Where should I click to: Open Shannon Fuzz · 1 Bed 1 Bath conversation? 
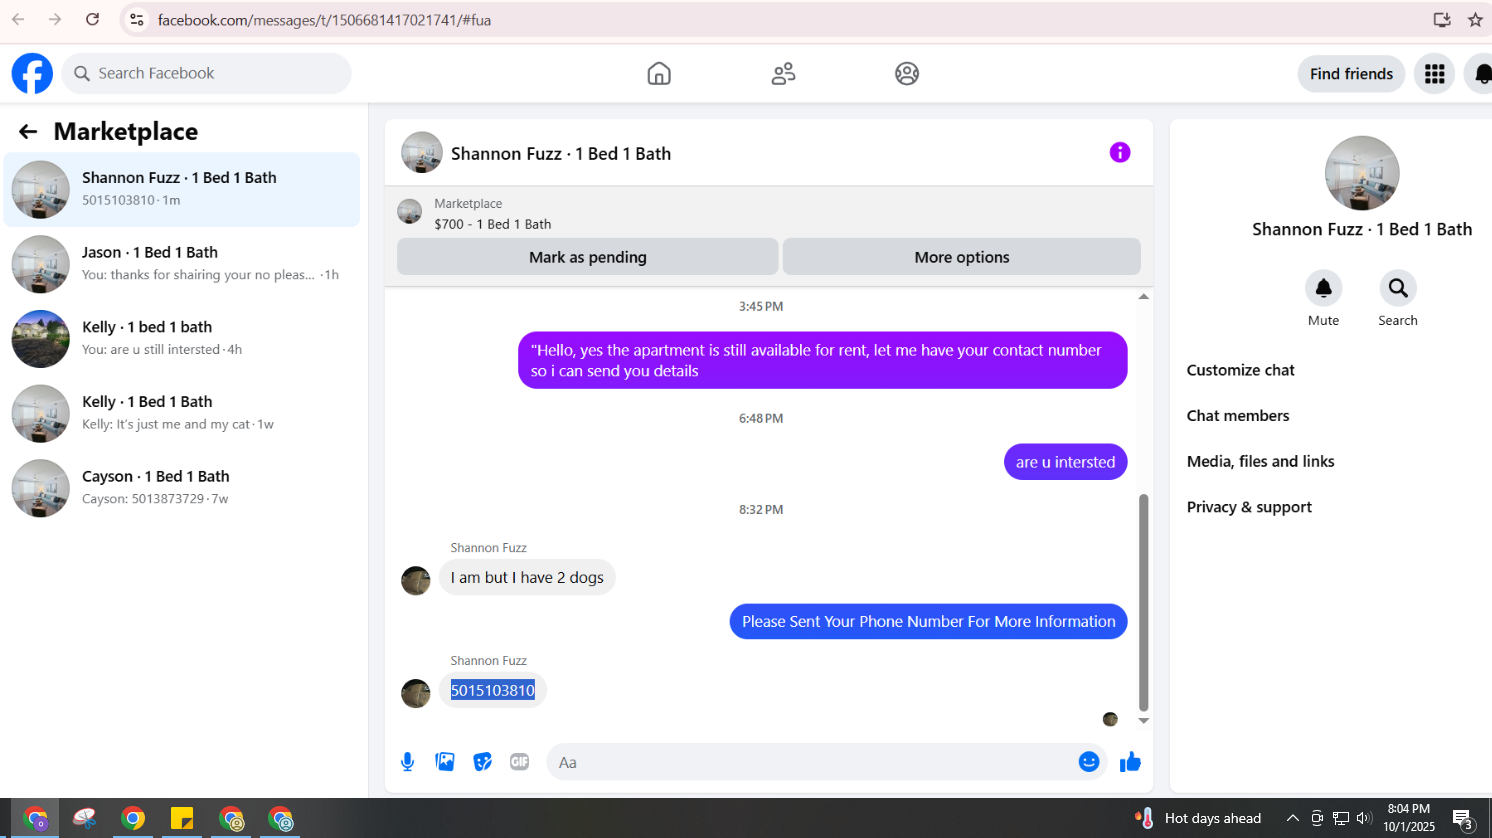tap(182, 189)
